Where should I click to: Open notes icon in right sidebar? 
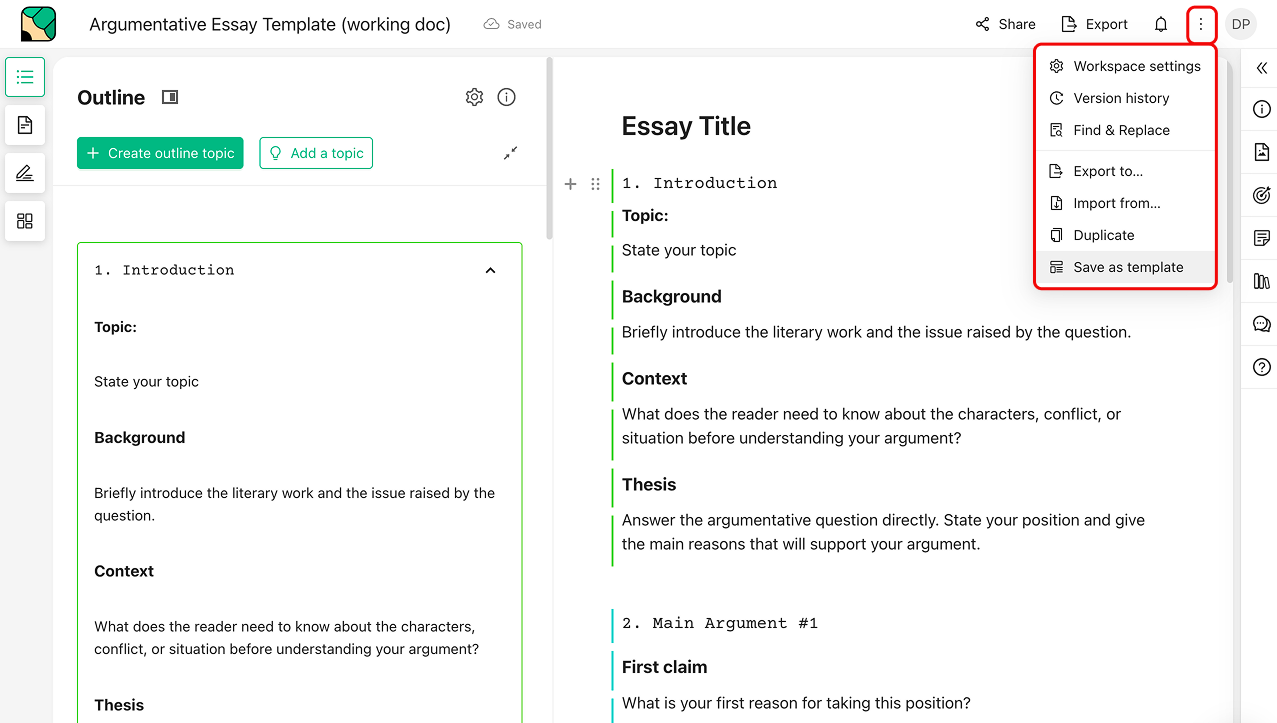[x=1262, y=238]
